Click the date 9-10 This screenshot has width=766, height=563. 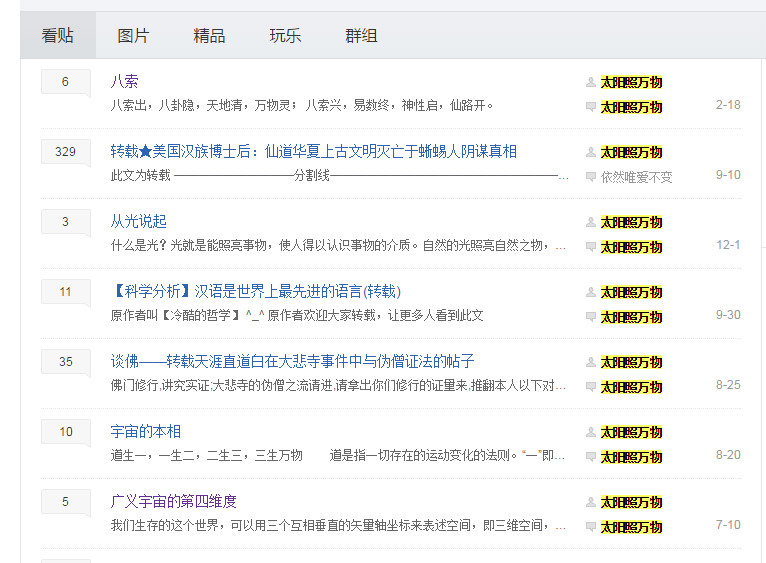click(x=728, y=175)
